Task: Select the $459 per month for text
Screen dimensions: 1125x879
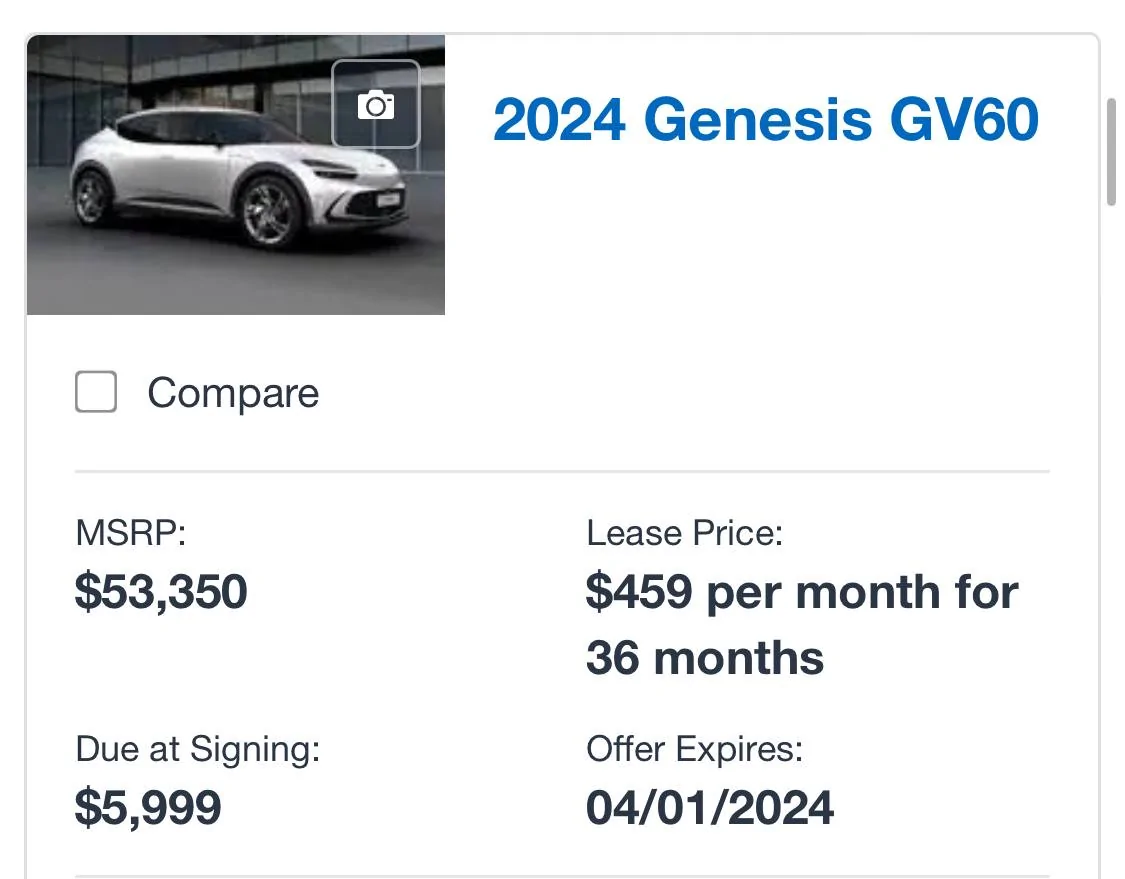Action: 802,592
